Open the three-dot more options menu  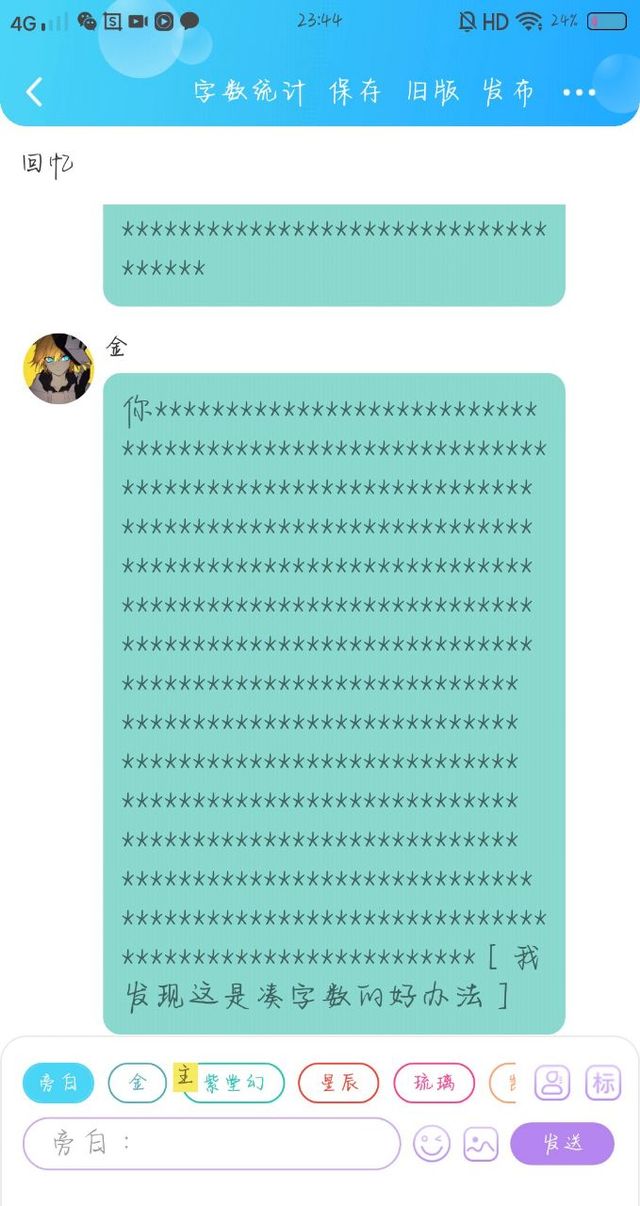click(579, 92)
